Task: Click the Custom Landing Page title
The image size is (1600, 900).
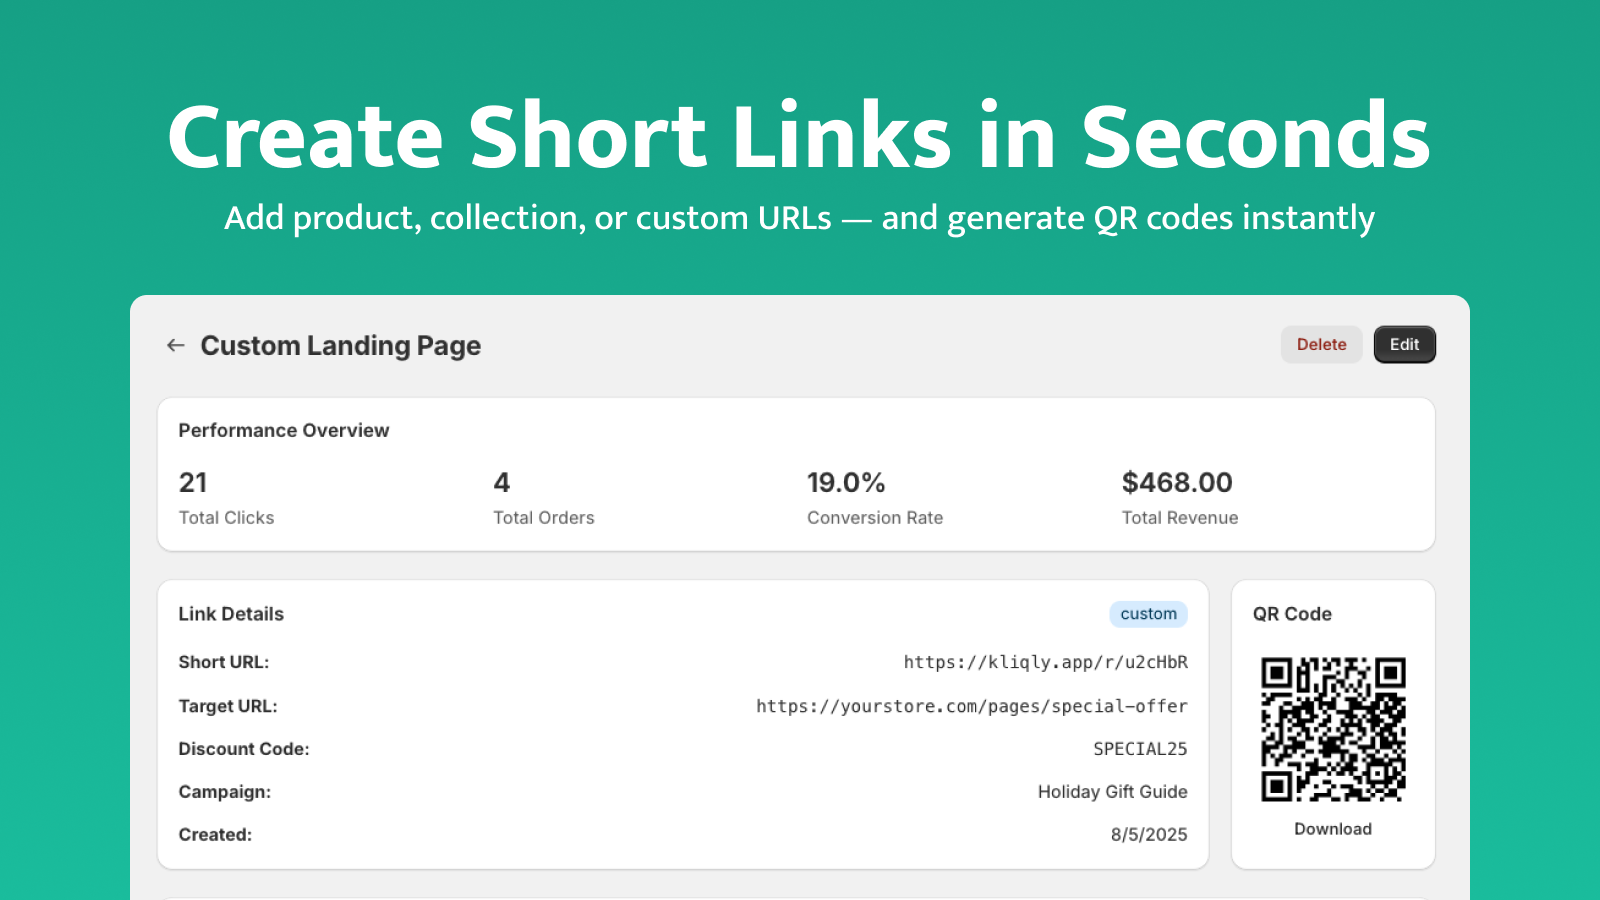Action: (x=340, y=345)
